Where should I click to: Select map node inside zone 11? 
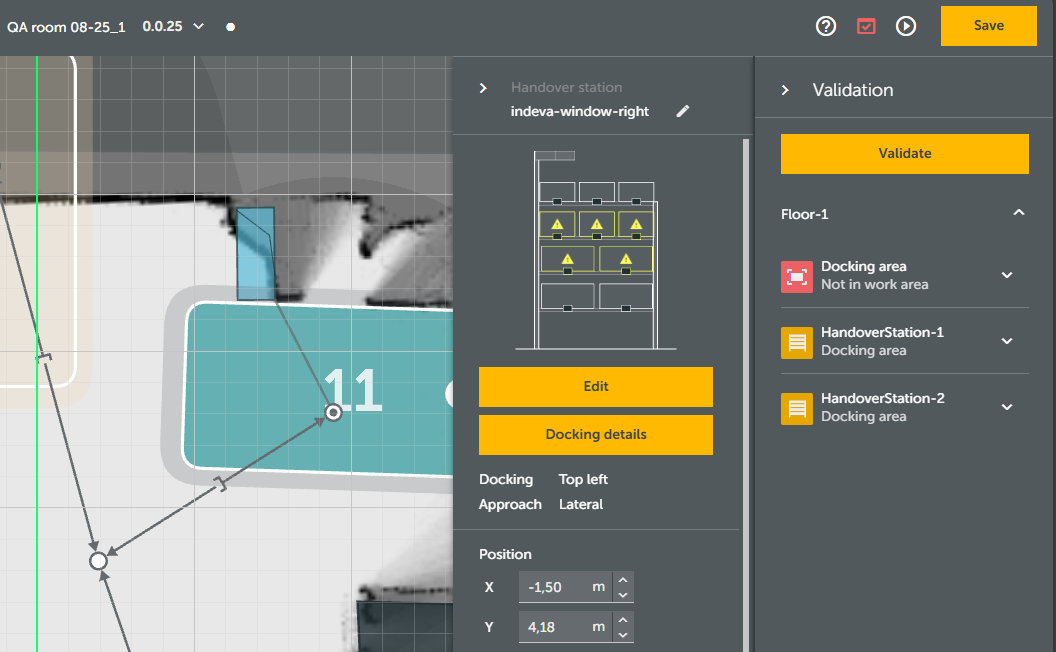point(333,412)
